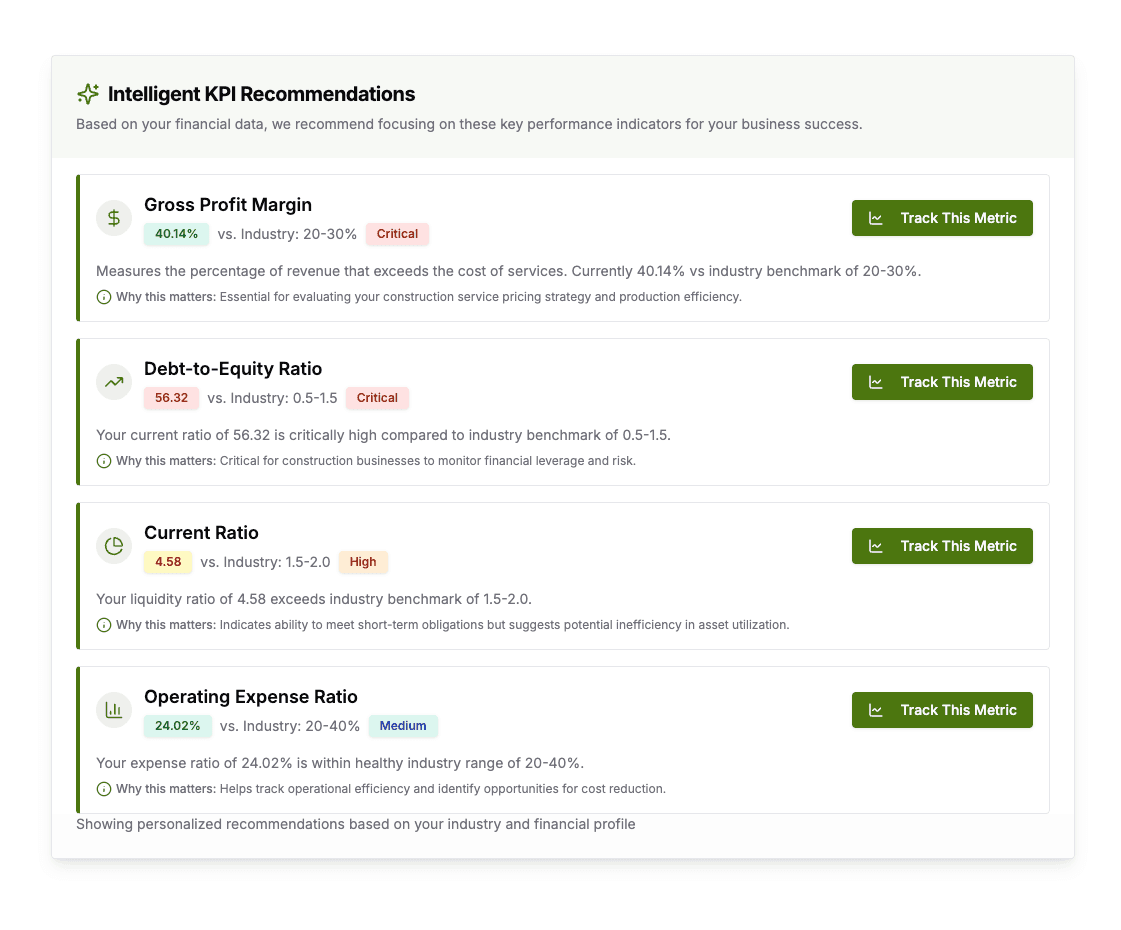This screenshot has height=930, width=1121.
Task: Click the chart icon on Operating Expense's track button
Action: (877, 709)
